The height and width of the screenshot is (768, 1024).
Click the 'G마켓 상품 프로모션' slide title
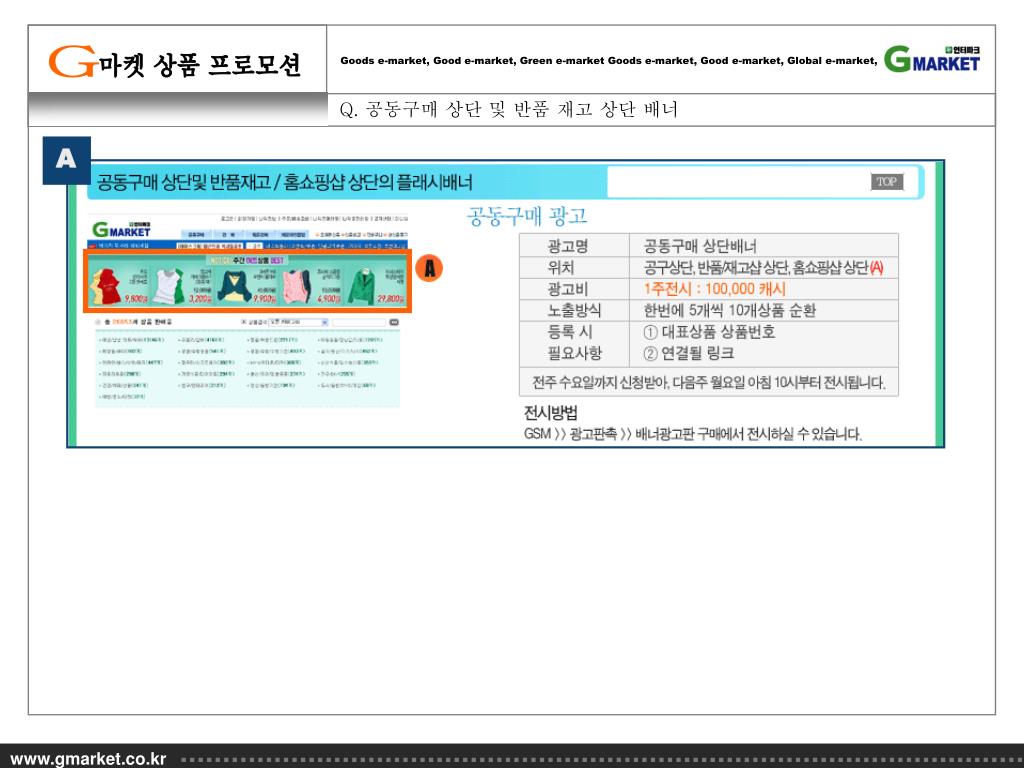click(174, 61)
